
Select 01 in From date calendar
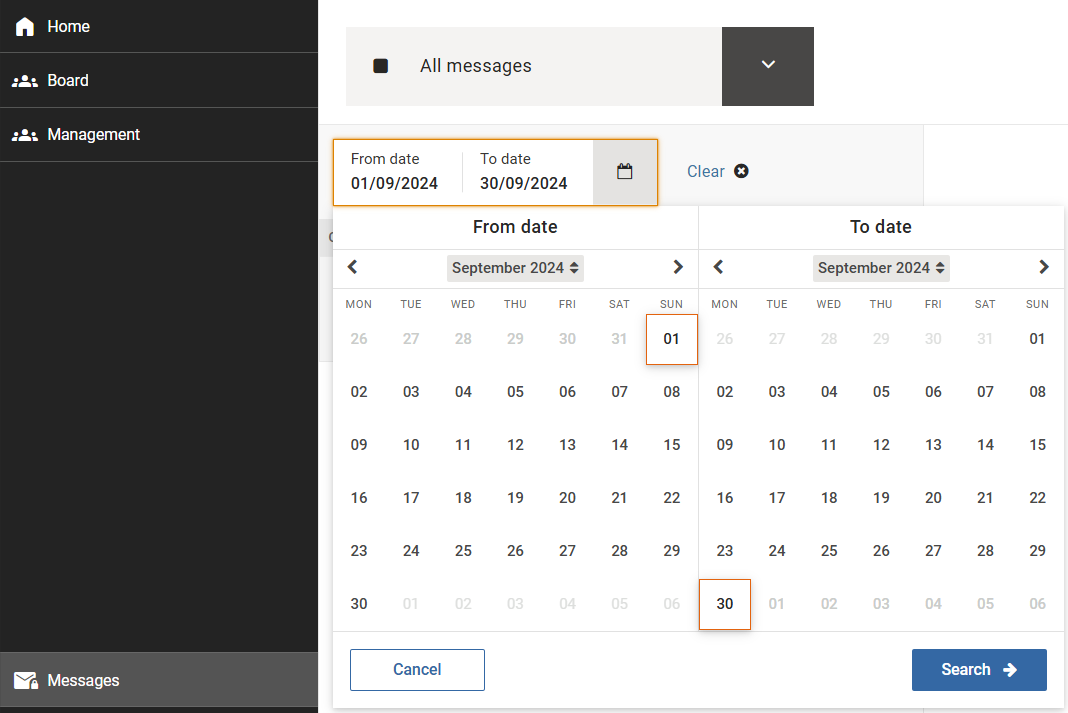coord(672,339)
